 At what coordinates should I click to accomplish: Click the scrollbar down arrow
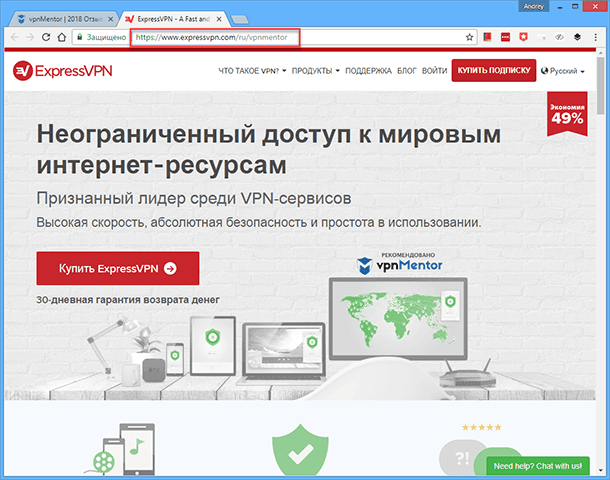(x=601, y=470)
